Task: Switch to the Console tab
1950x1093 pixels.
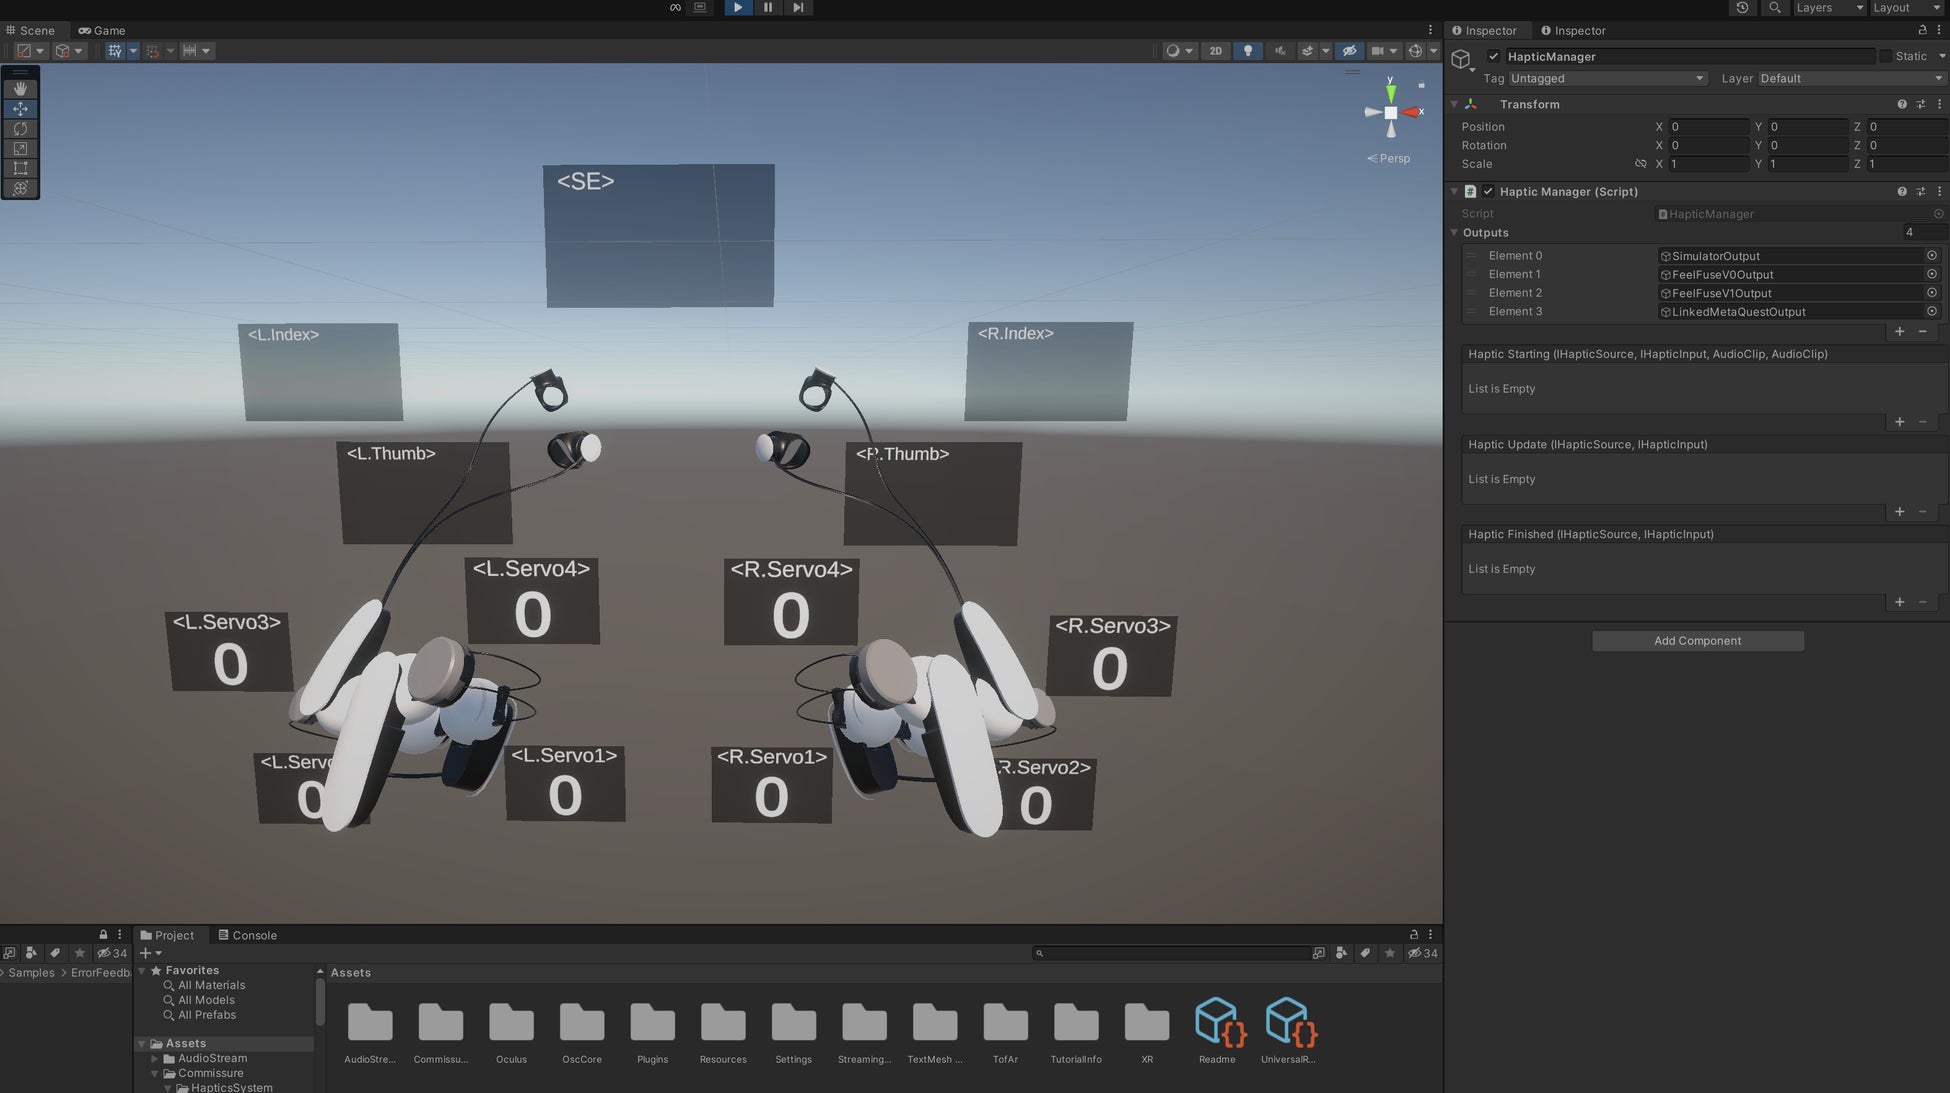Action: [247, 936]
